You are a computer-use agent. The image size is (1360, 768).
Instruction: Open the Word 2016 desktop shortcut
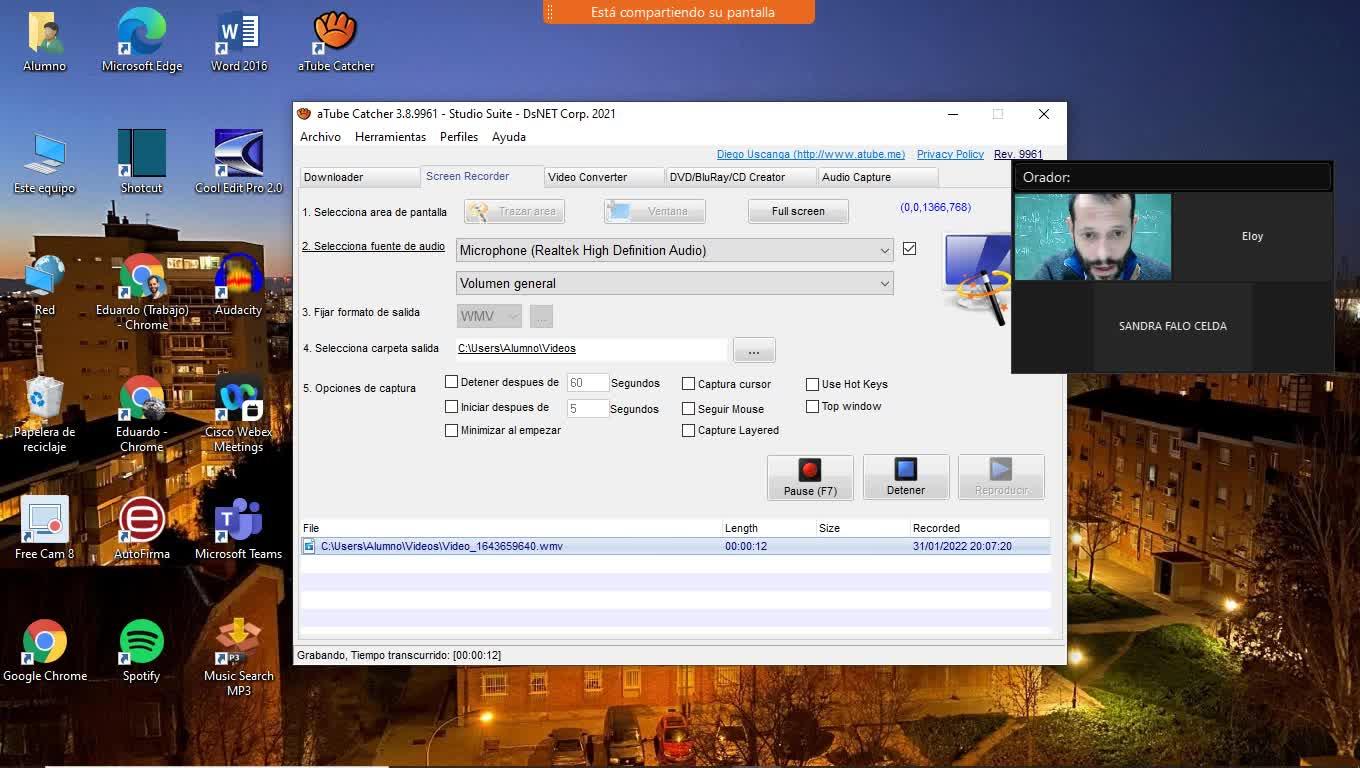[x=239, y=41]
